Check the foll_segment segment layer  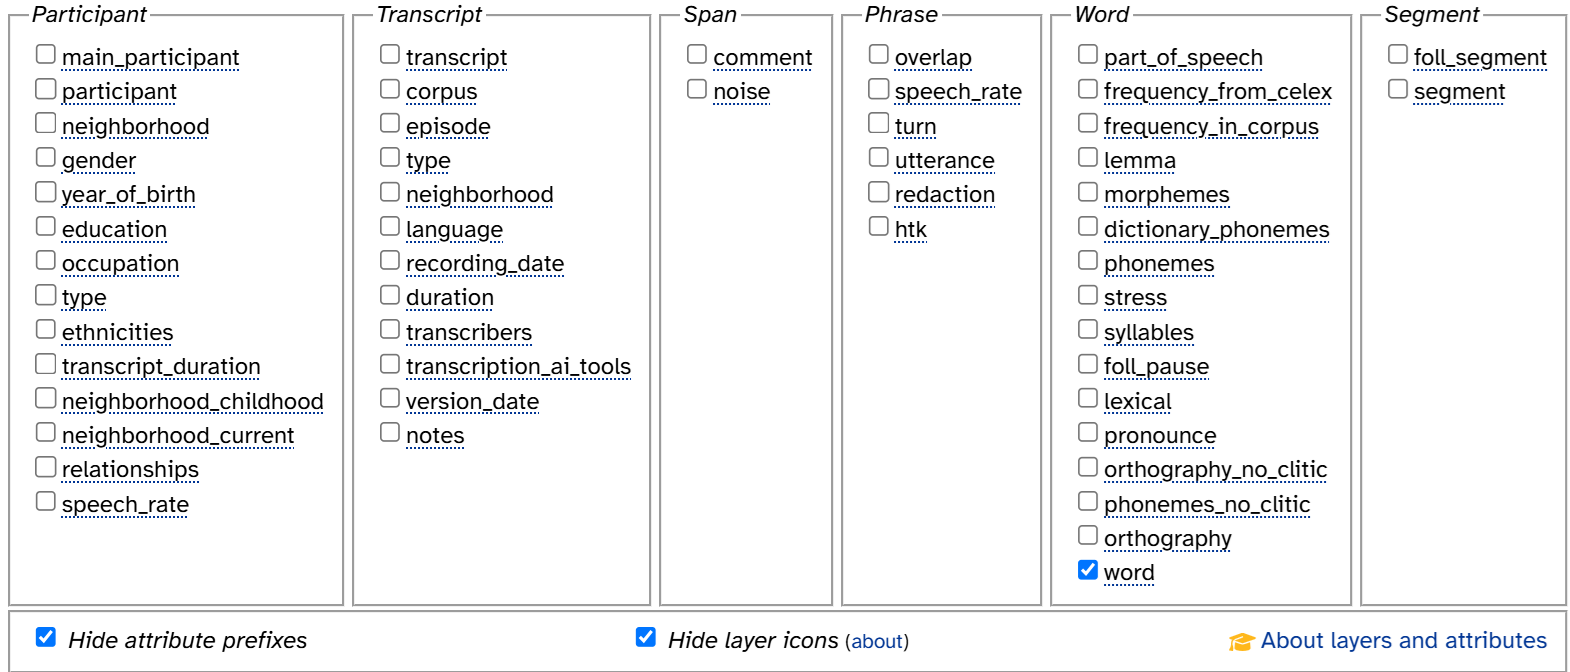[1398, 54]
